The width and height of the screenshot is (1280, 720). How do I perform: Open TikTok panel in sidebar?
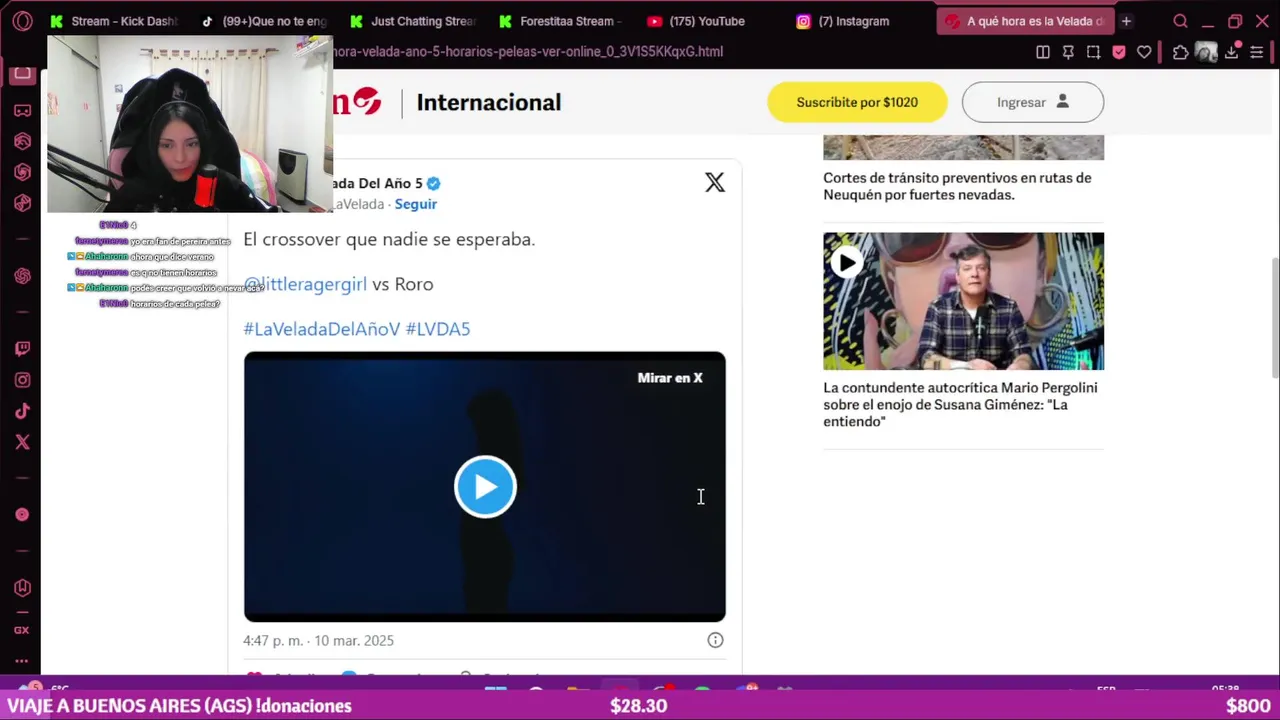tap(22, 411)
